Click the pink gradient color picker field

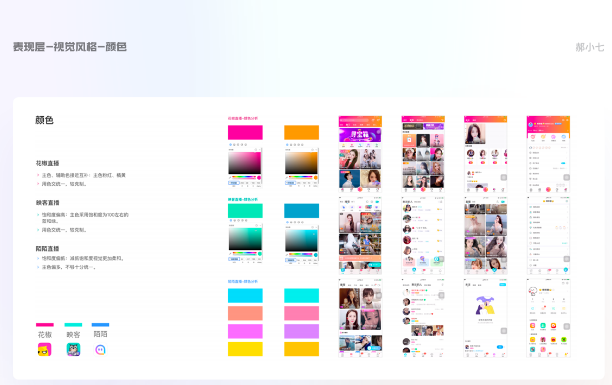coord(245,163)
